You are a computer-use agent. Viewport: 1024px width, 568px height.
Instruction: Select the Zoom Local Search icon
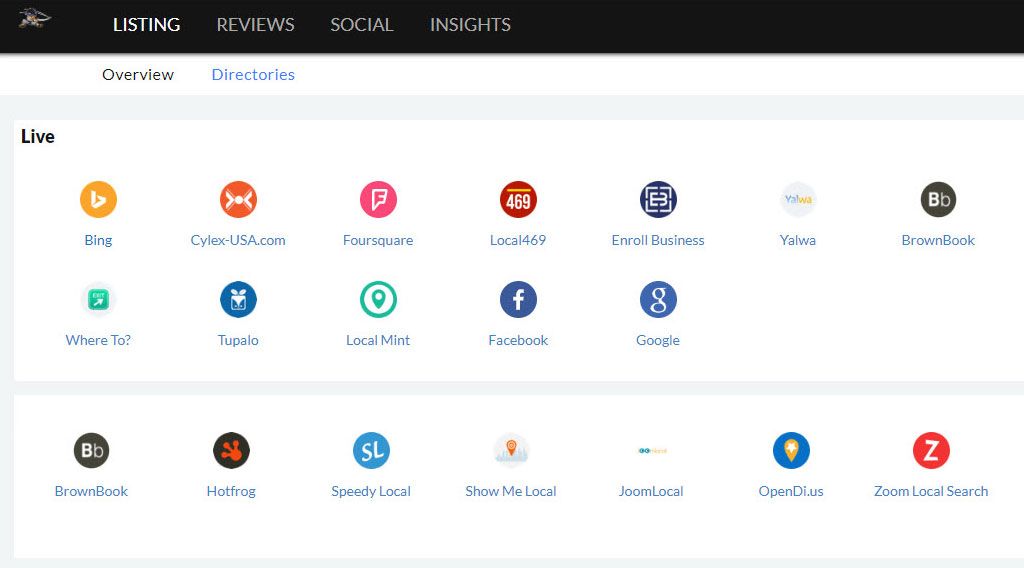click(x=931, y=450)
